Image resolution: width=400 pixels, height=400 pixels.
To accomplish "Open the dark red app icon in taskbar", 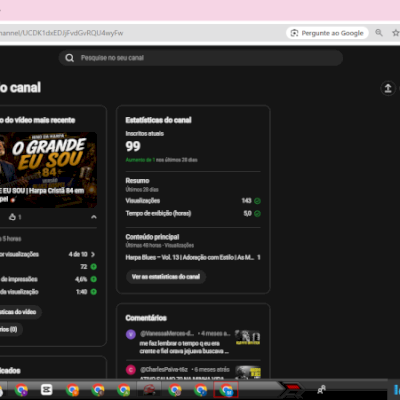I will [x=149, y=389].
